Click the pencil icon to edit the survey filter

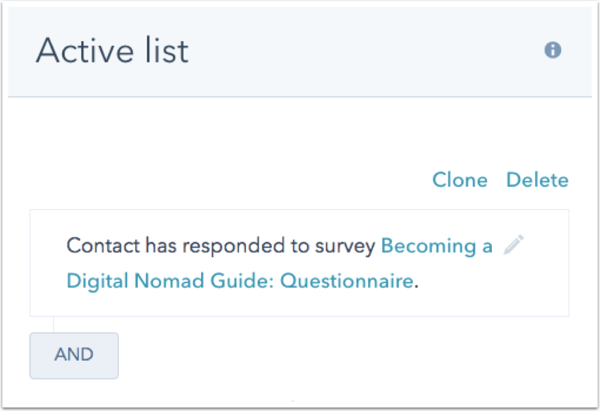point(514,246)
